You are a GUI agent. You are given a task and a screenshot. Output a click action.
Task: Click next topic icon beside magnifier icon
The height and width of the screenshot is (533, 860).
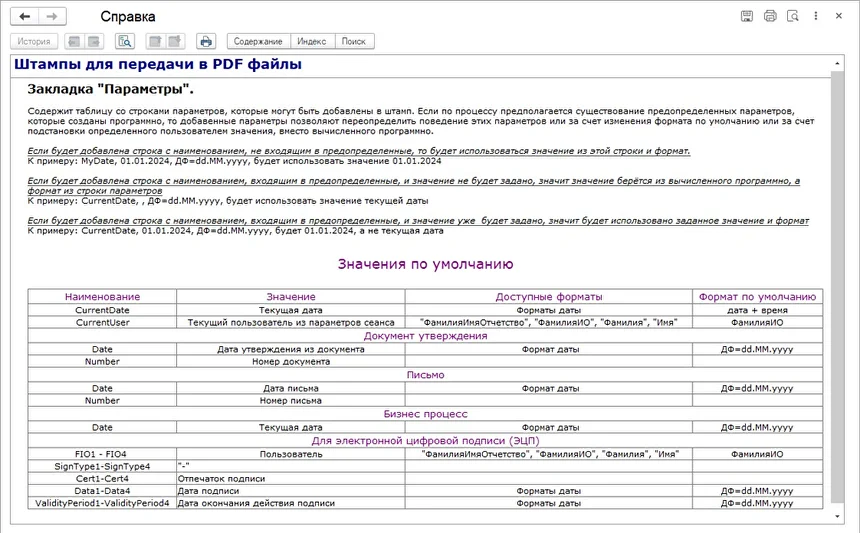click(94, 41)
